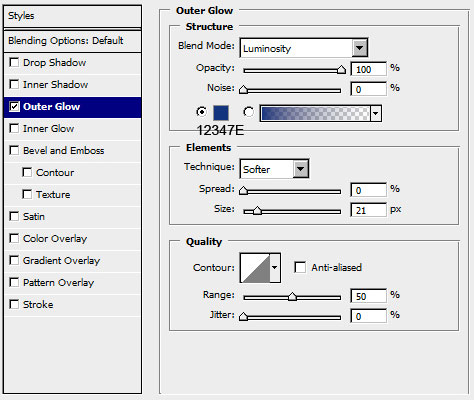474x400 pixels.
Task: Tick the Texture sub-option checkbox
Action: [x=27, y=194]
